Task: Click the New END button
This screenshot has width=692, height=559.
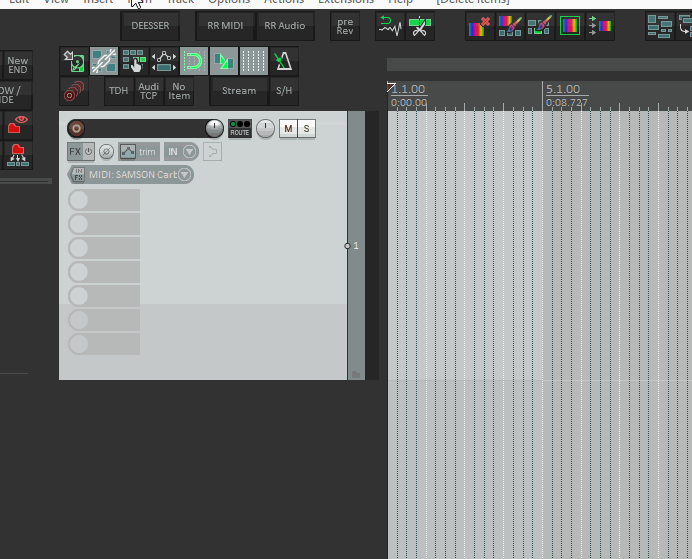Action: tap(18, 65)
